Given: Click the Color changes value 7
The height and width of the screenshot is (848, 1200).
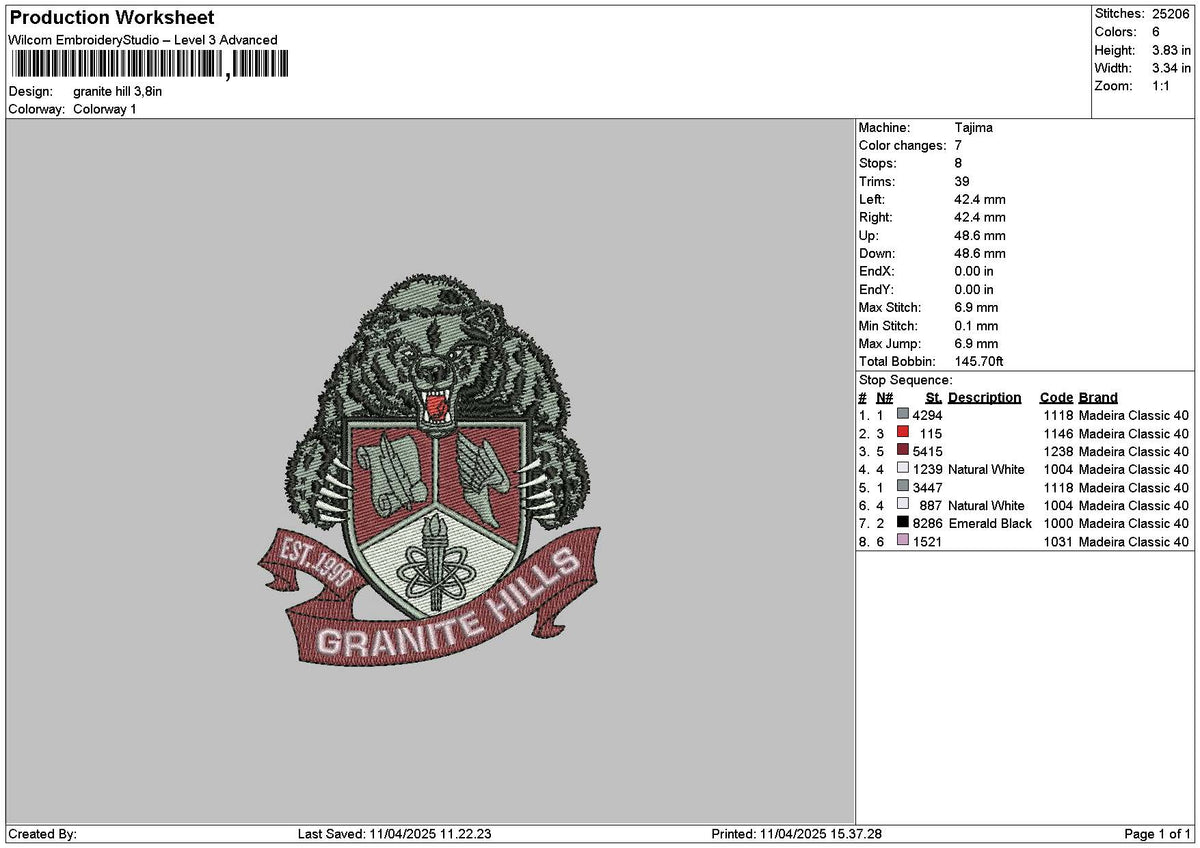Looking at the screenshot, I should 958,146.
